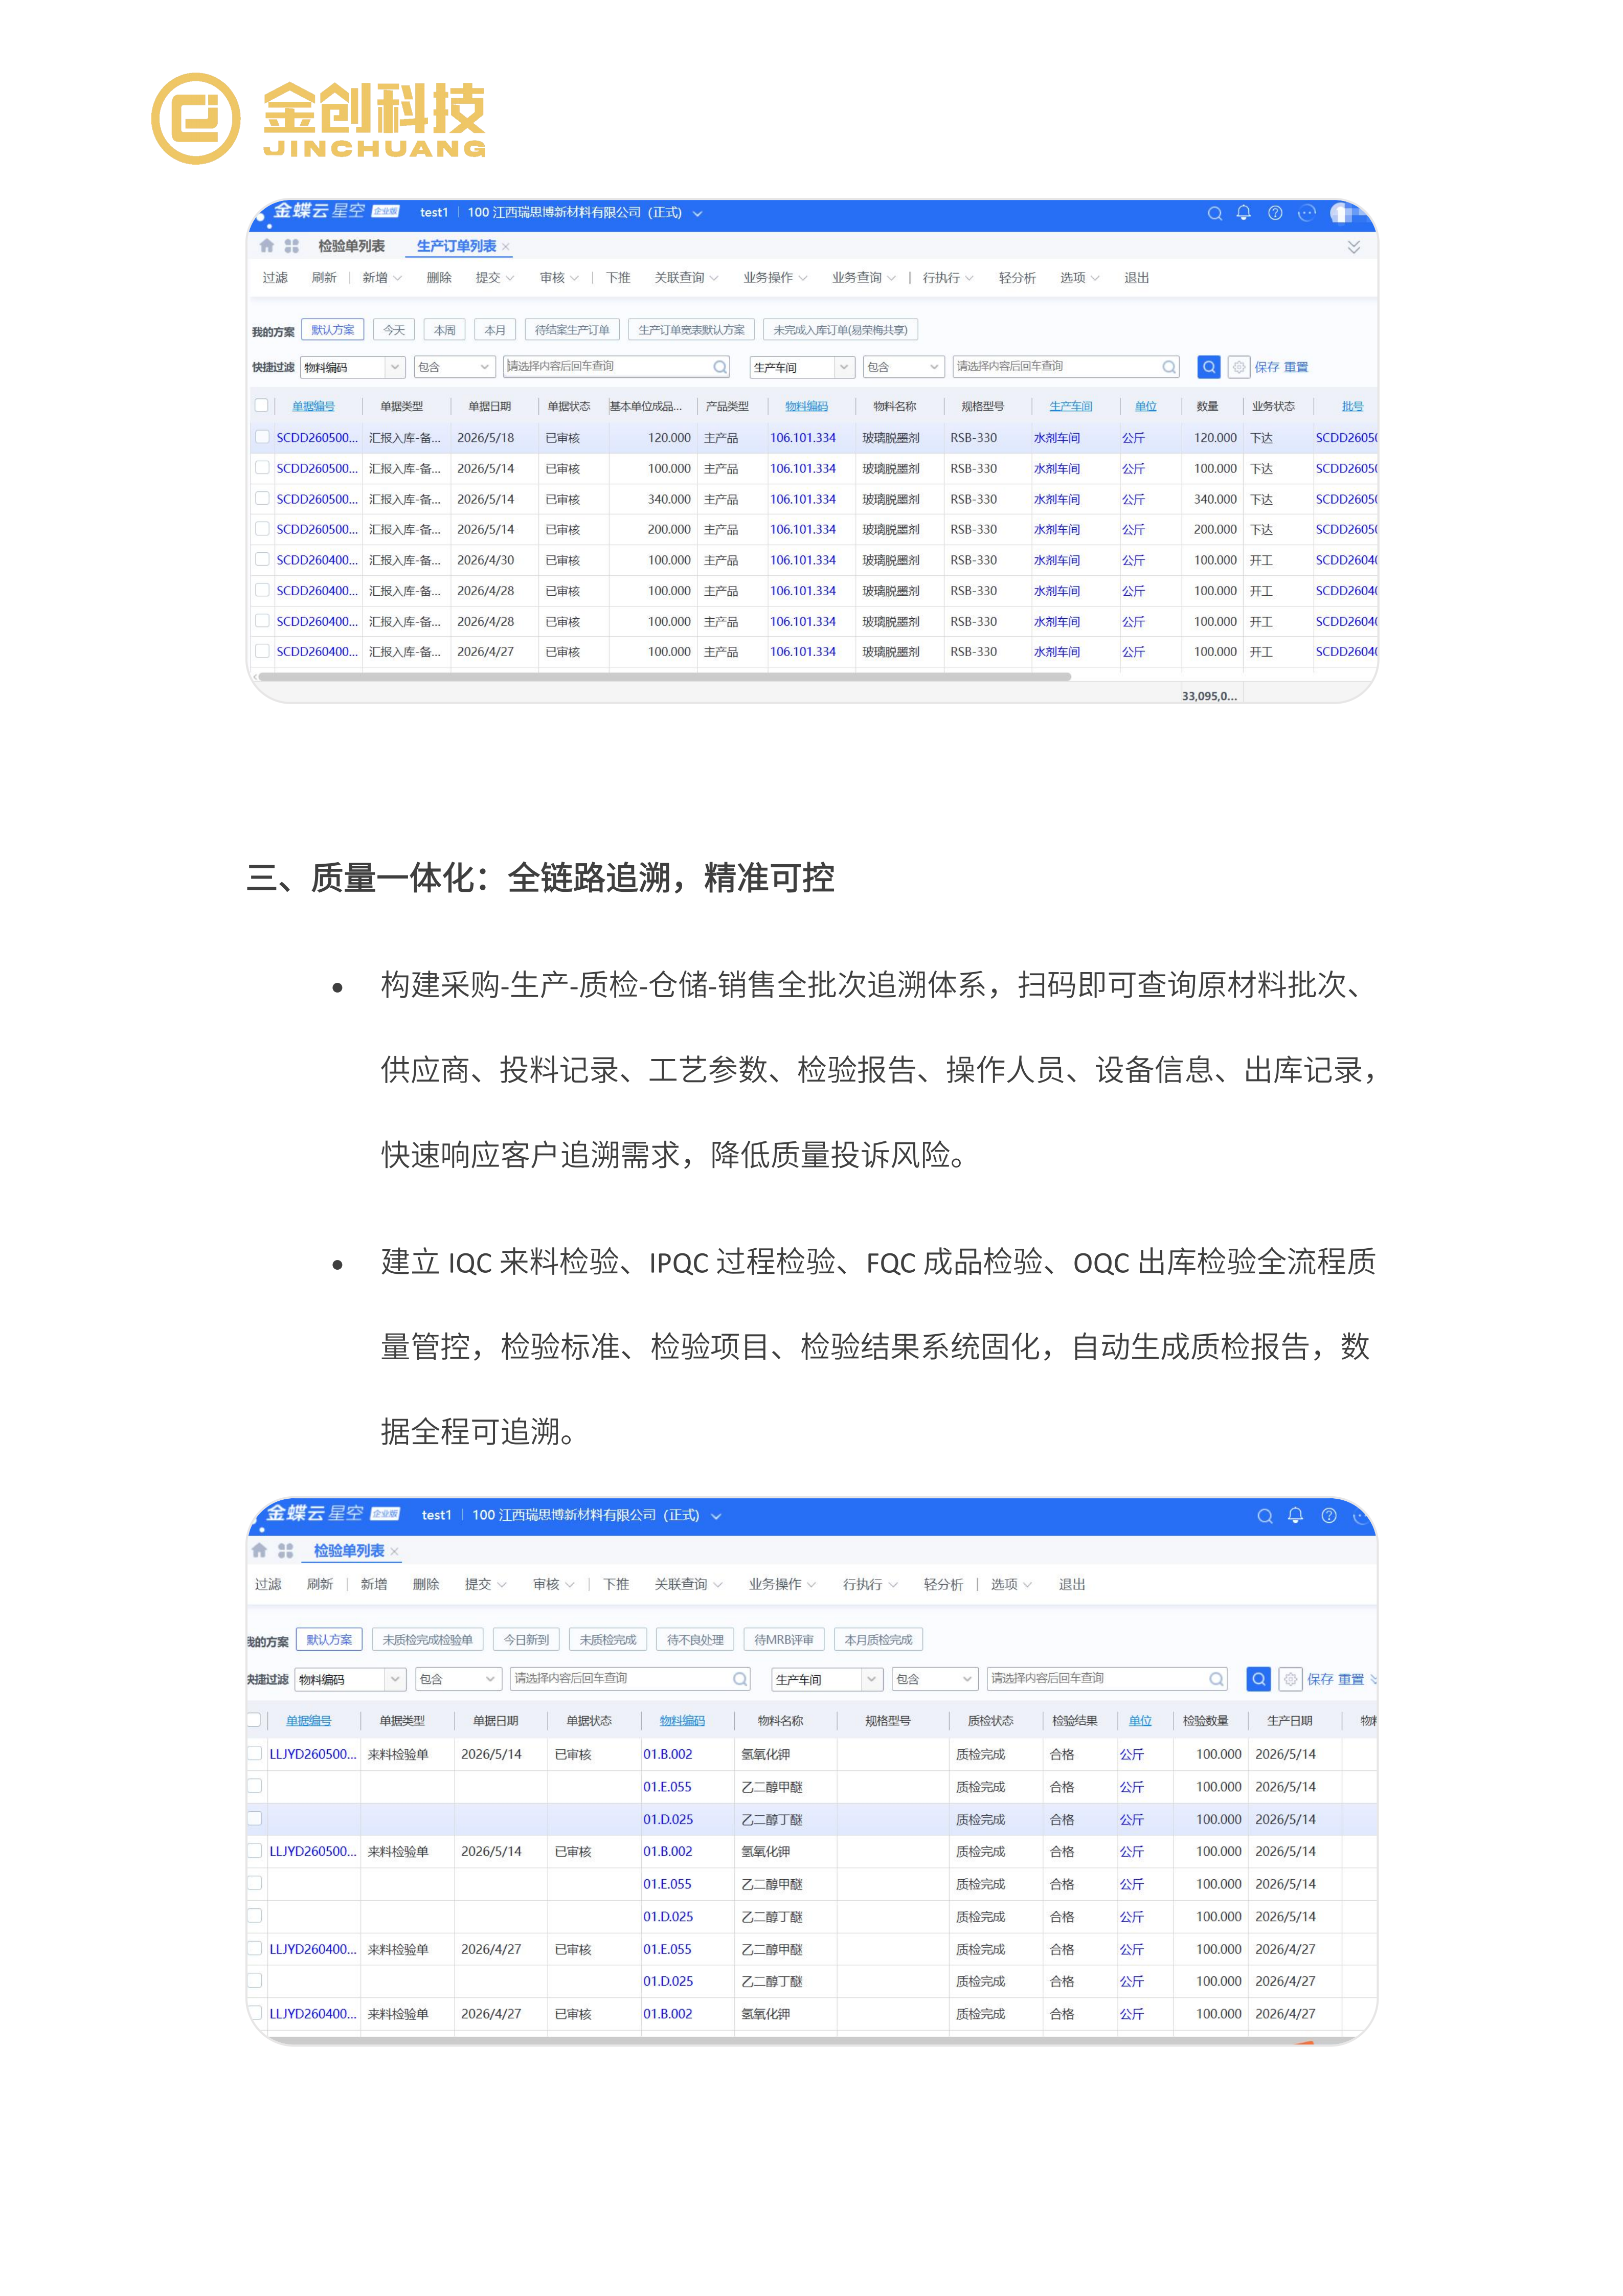Click 轻分析 in production order toolbar
This screenshot has width=1623, height=2296.
(1016, 278)
